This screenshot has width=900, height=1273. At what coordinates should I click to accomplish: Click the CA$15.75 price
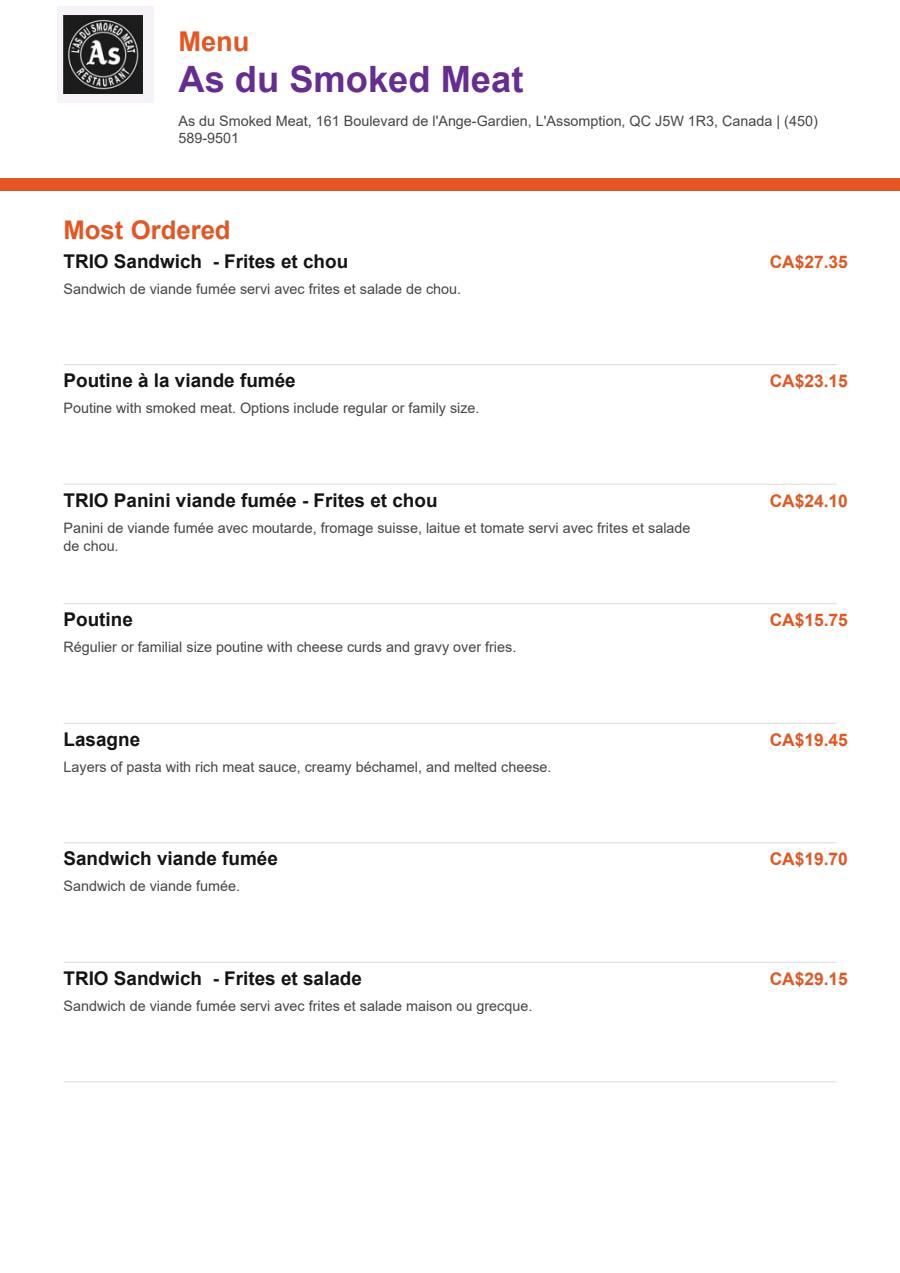[808, 620]
